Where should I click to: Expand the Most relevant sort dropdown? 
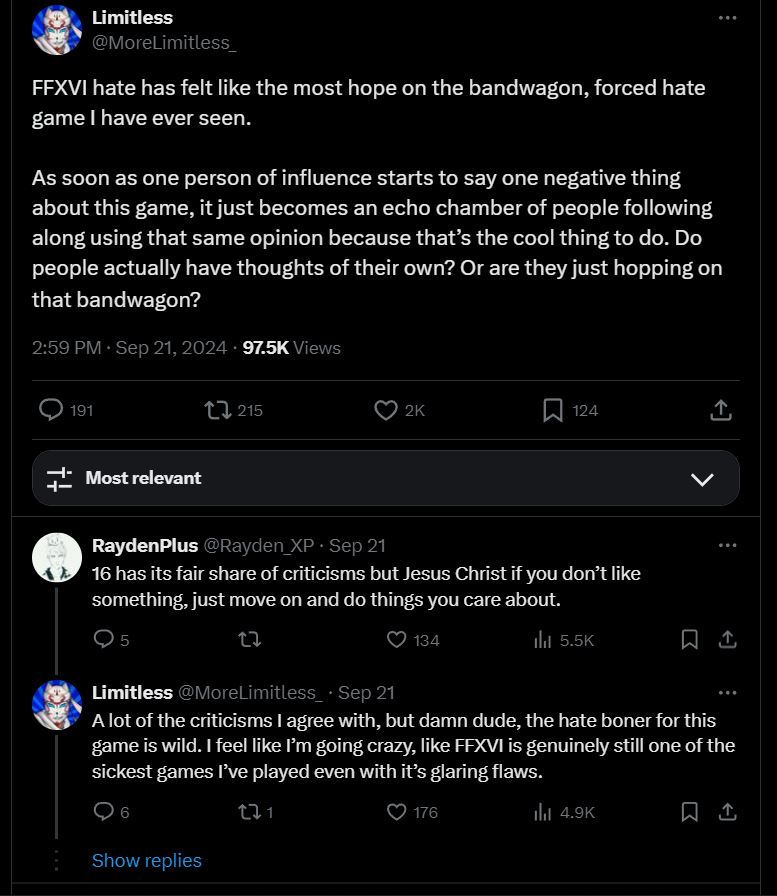click(x=702, y=479)
